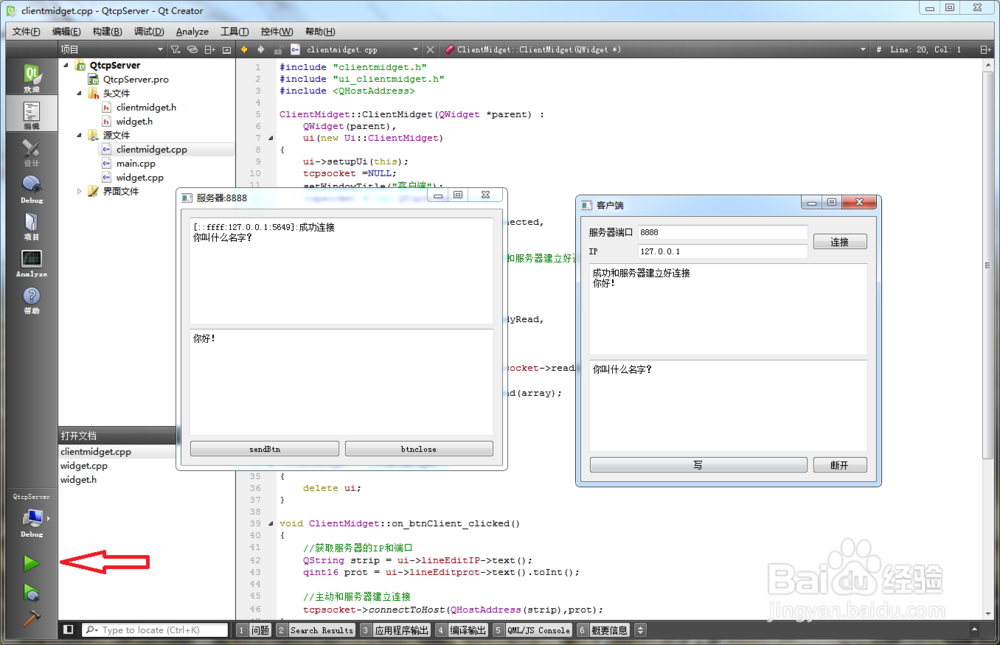Click the 服务器端口 field in client window

723,232
